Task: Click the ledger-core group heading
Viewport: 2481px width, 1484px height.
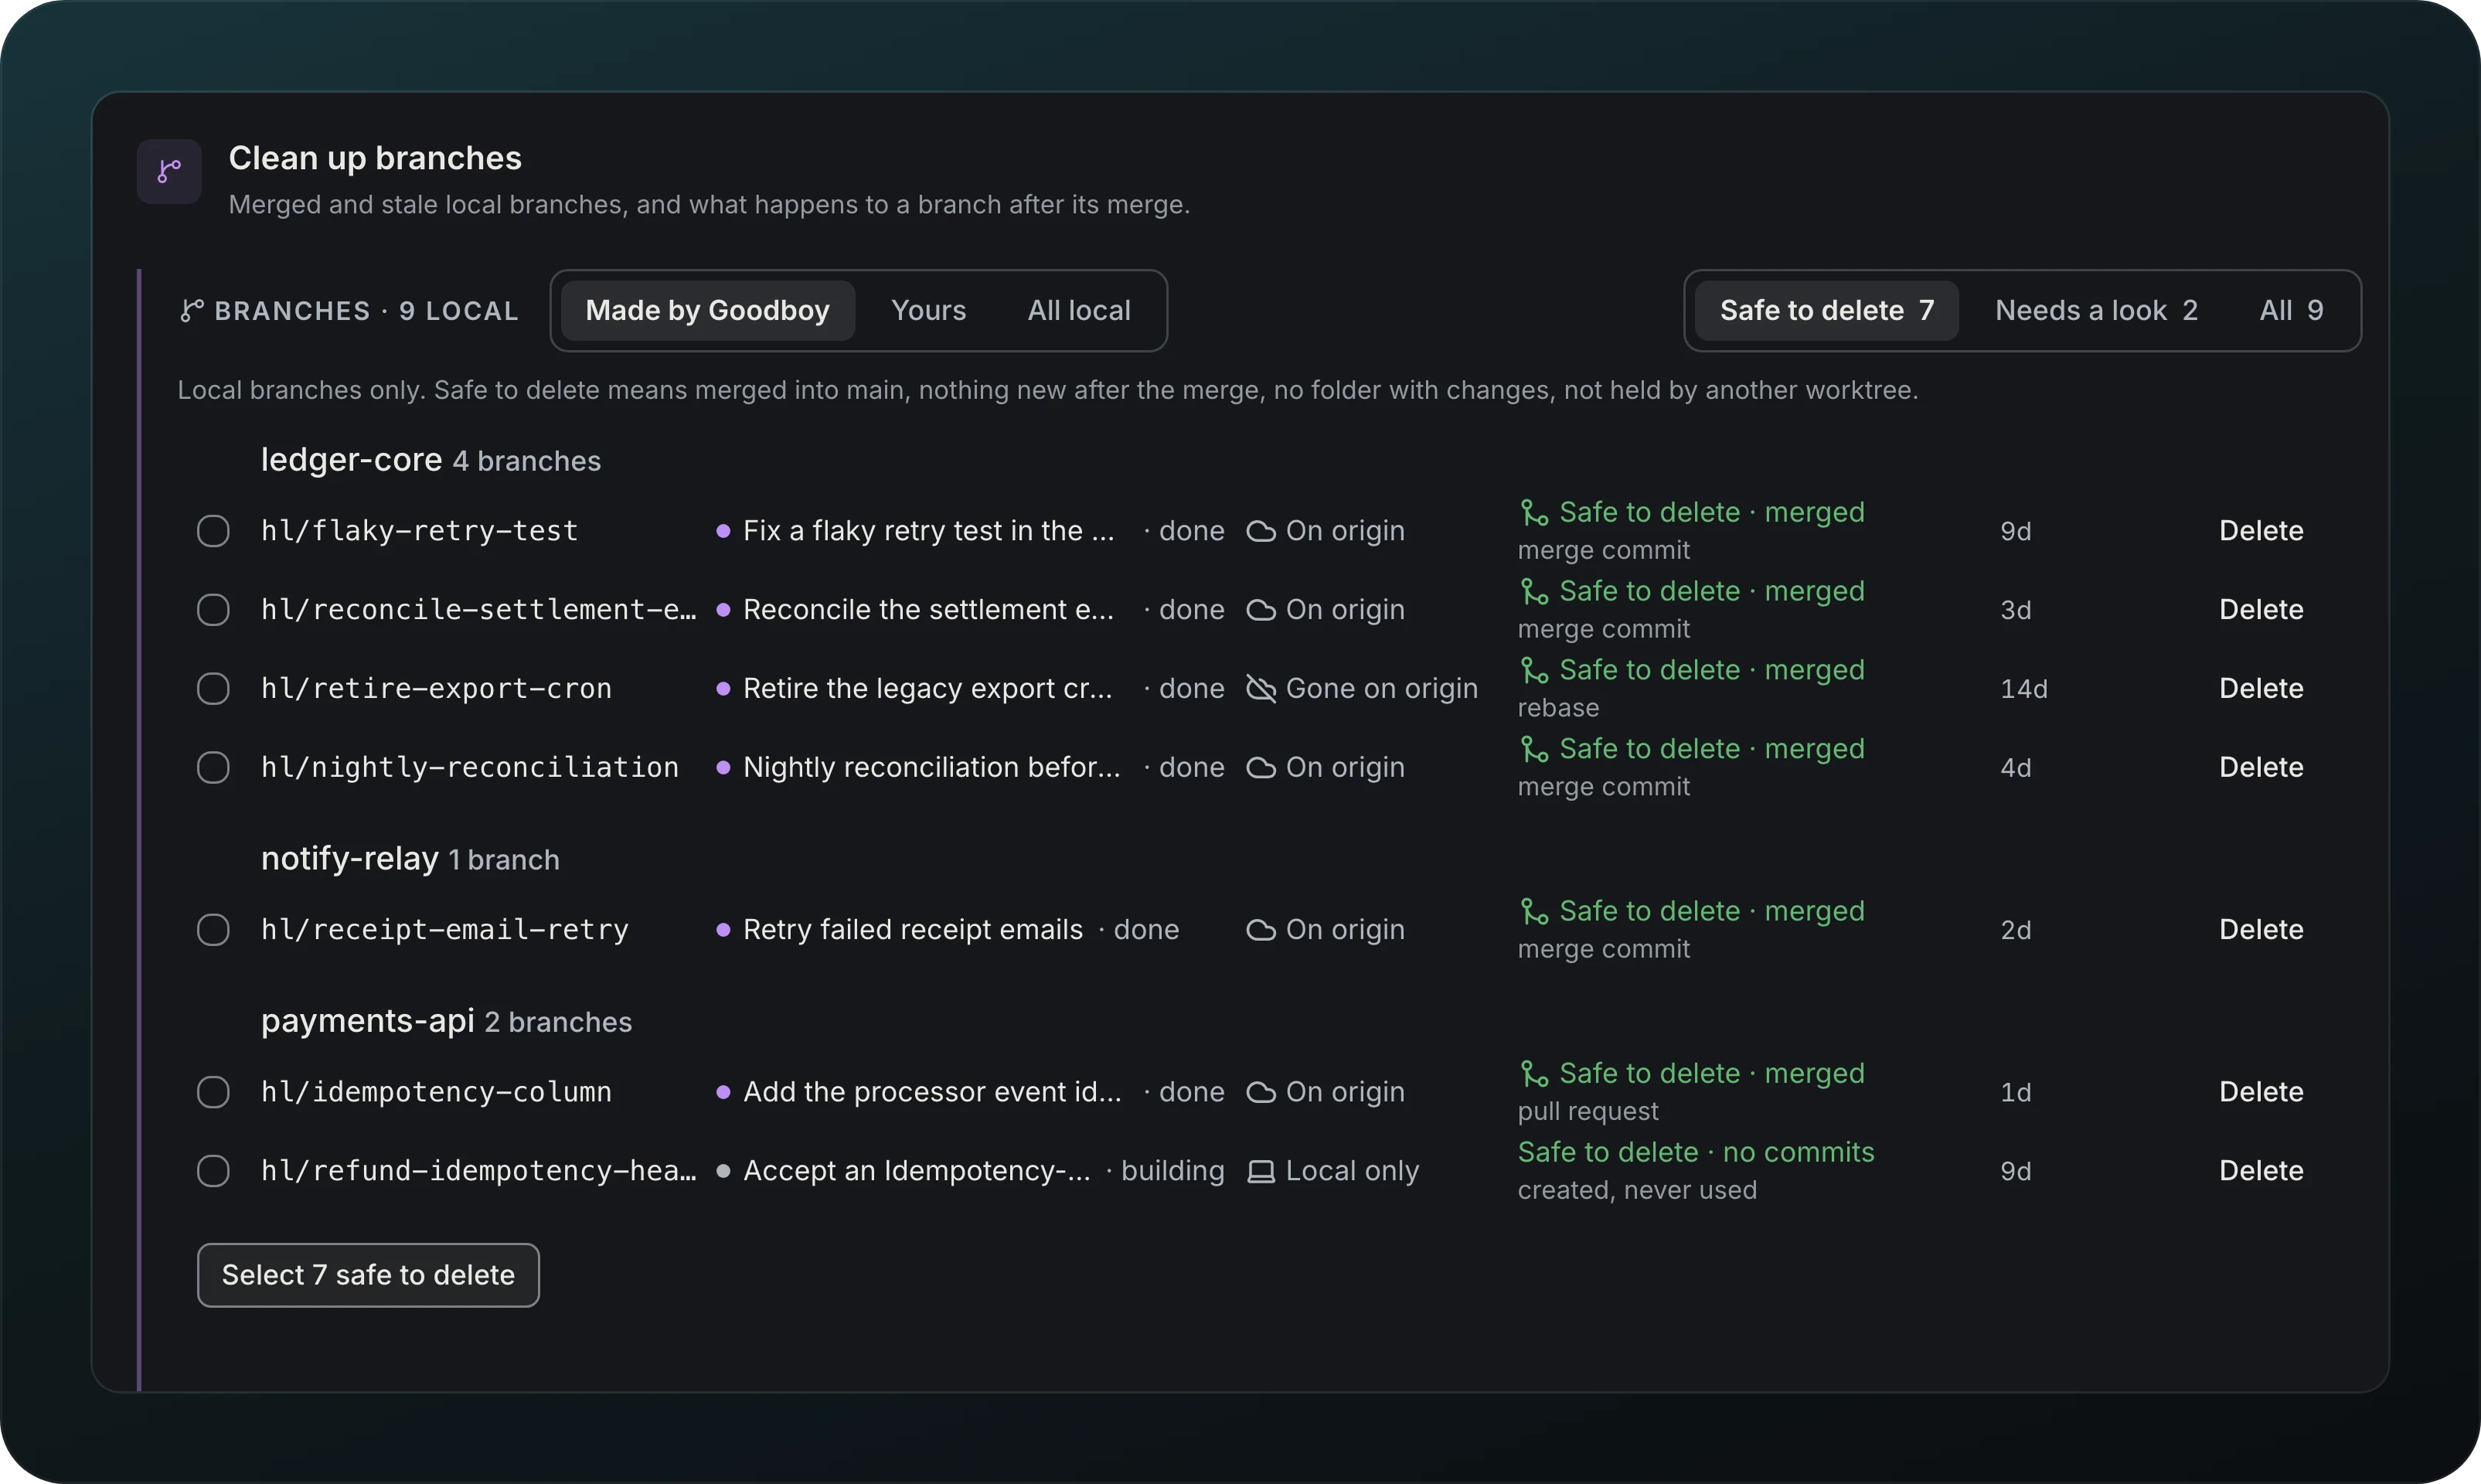Action: pos(351,460)
